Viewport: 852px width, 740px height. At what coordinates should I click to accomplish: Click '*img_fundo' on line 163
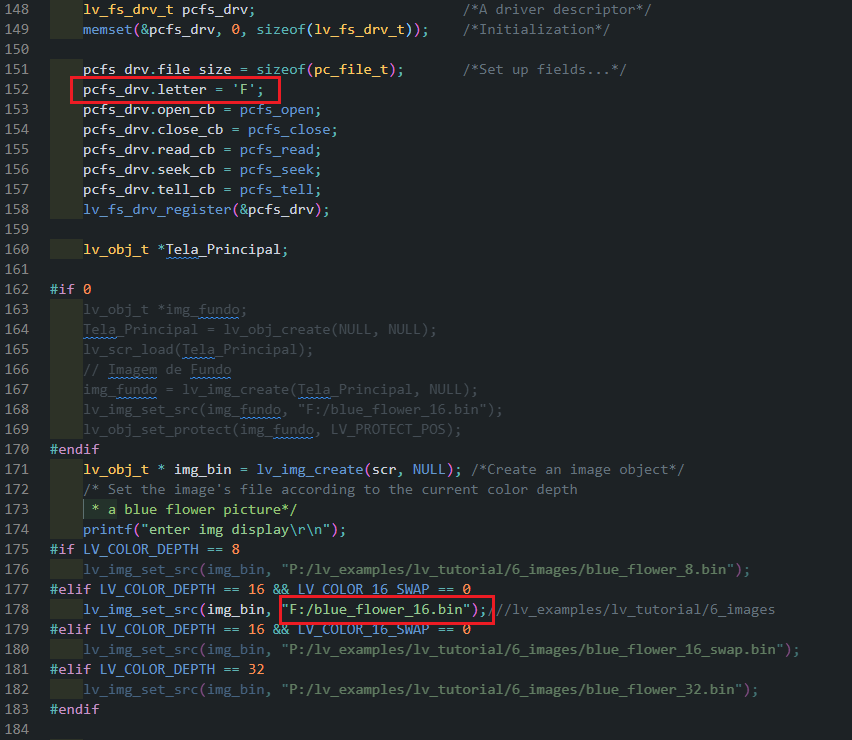pos(198,310)
